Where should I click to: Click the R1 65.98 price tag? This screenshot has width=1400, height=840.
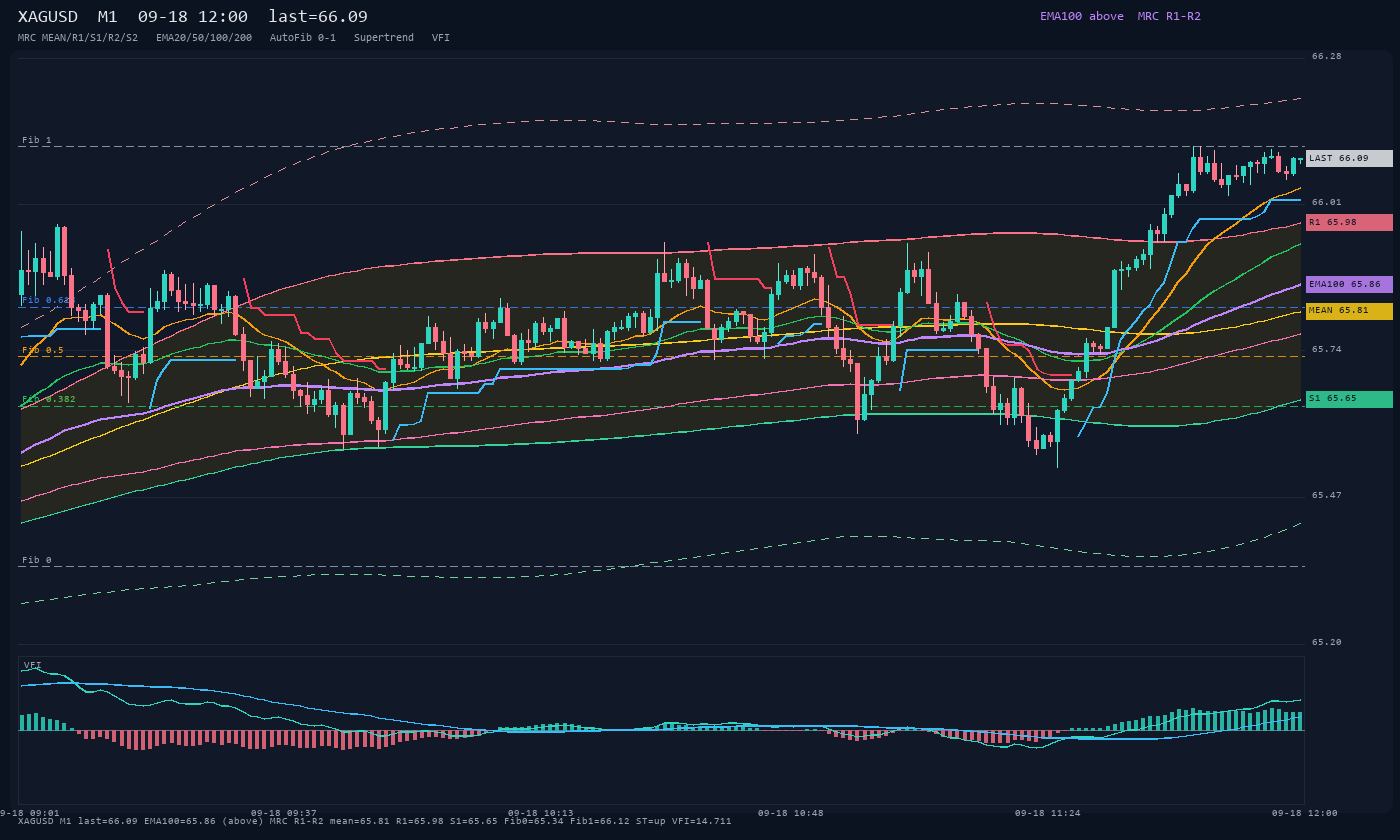[x=1349, y=222]
